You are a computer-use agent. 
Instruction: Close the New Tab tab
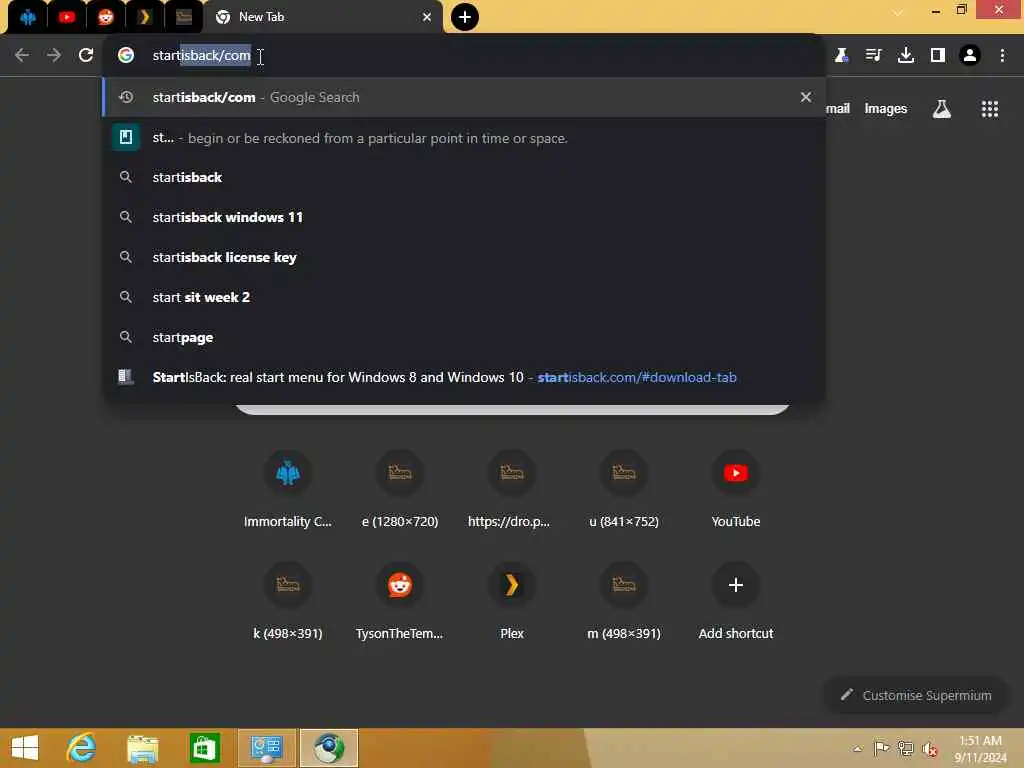coord(427,17)
